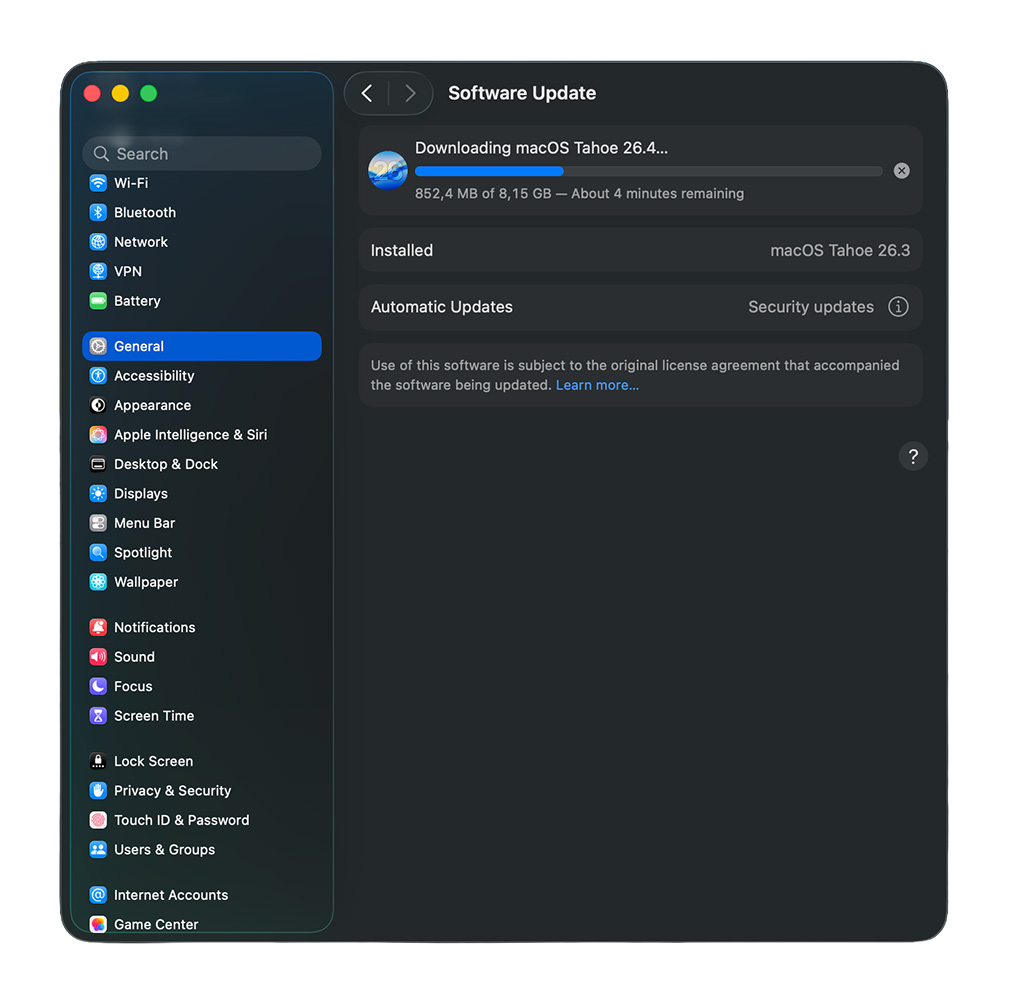Click the Focus moon icon
Image resolution: width=1024 pixels, height=998 pixels.
point(98,686)
